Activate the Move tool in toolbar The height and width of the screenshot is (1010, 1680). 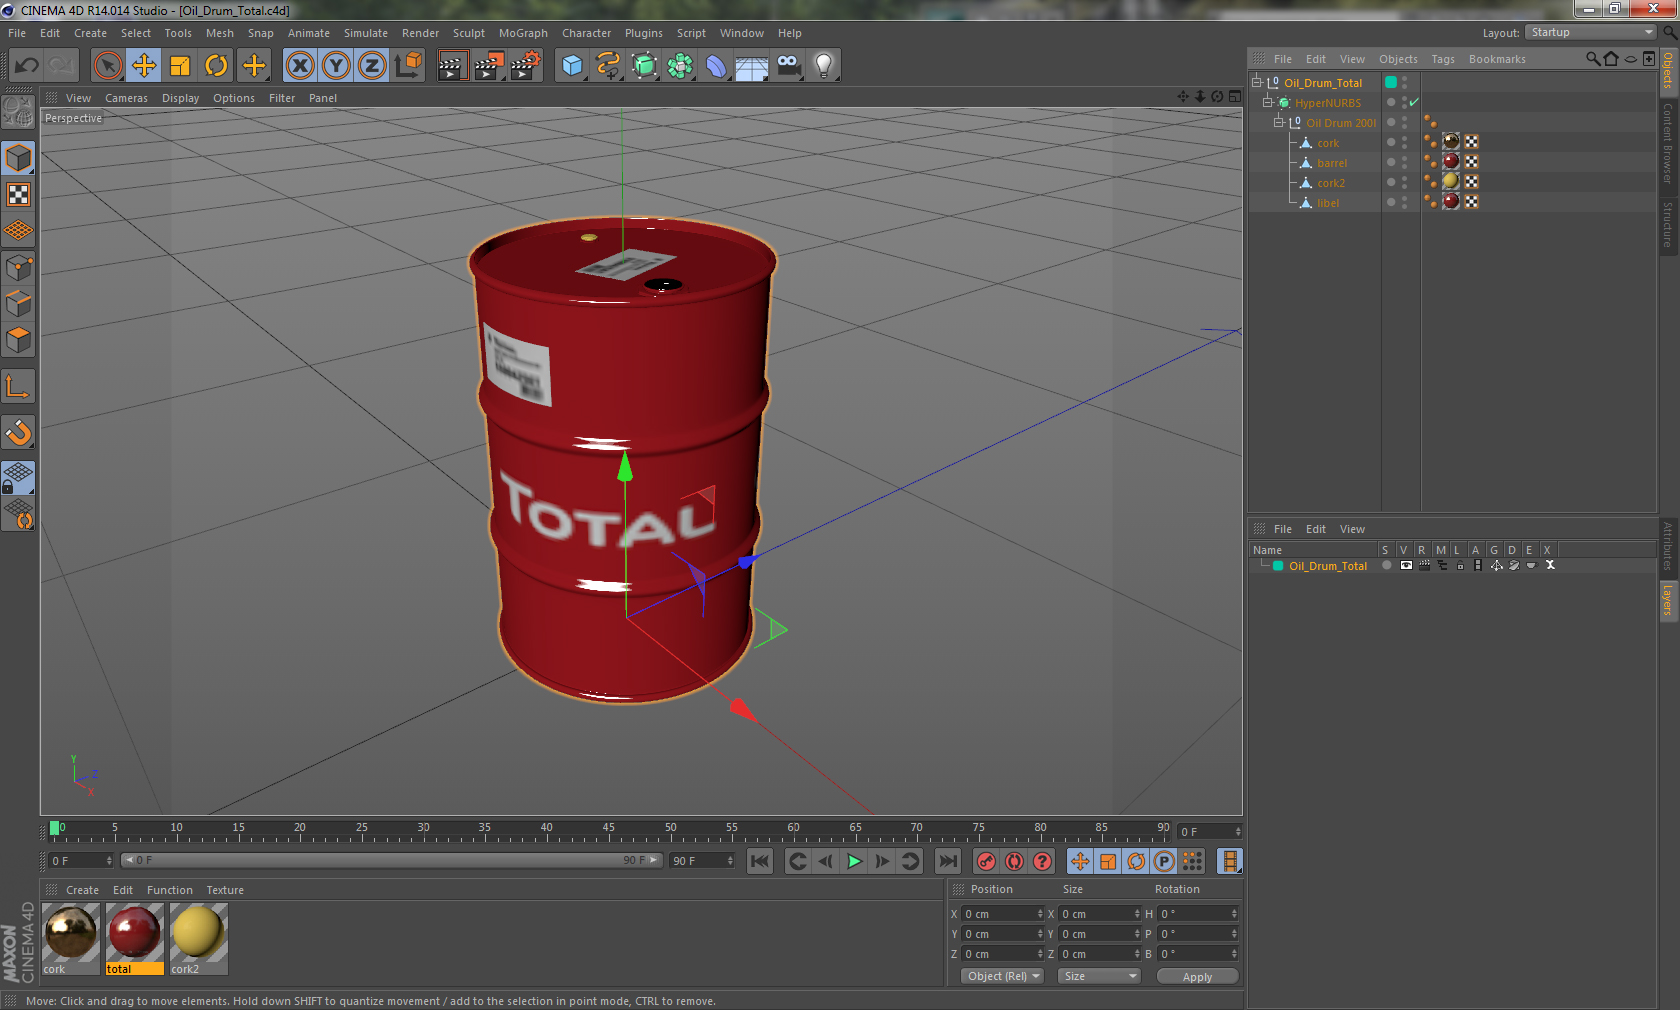pos(144,66)
